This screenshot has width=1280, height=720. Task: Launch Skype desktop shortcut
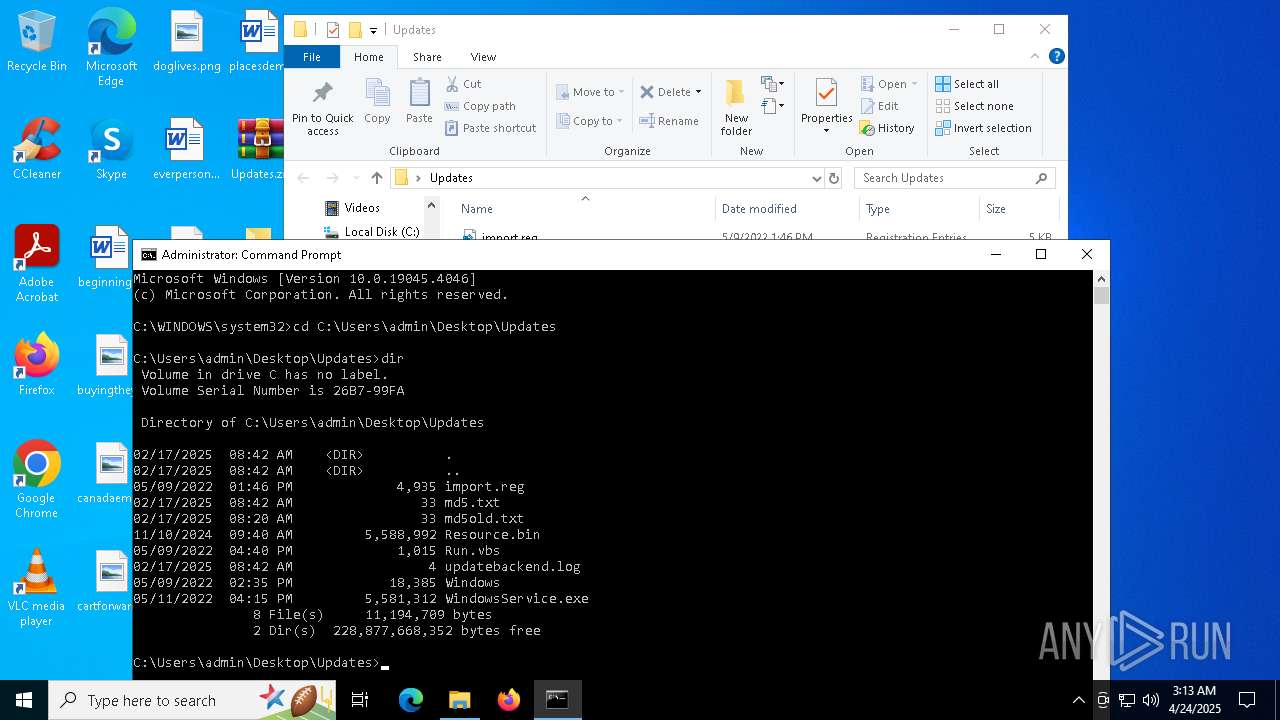pos(111,150)
